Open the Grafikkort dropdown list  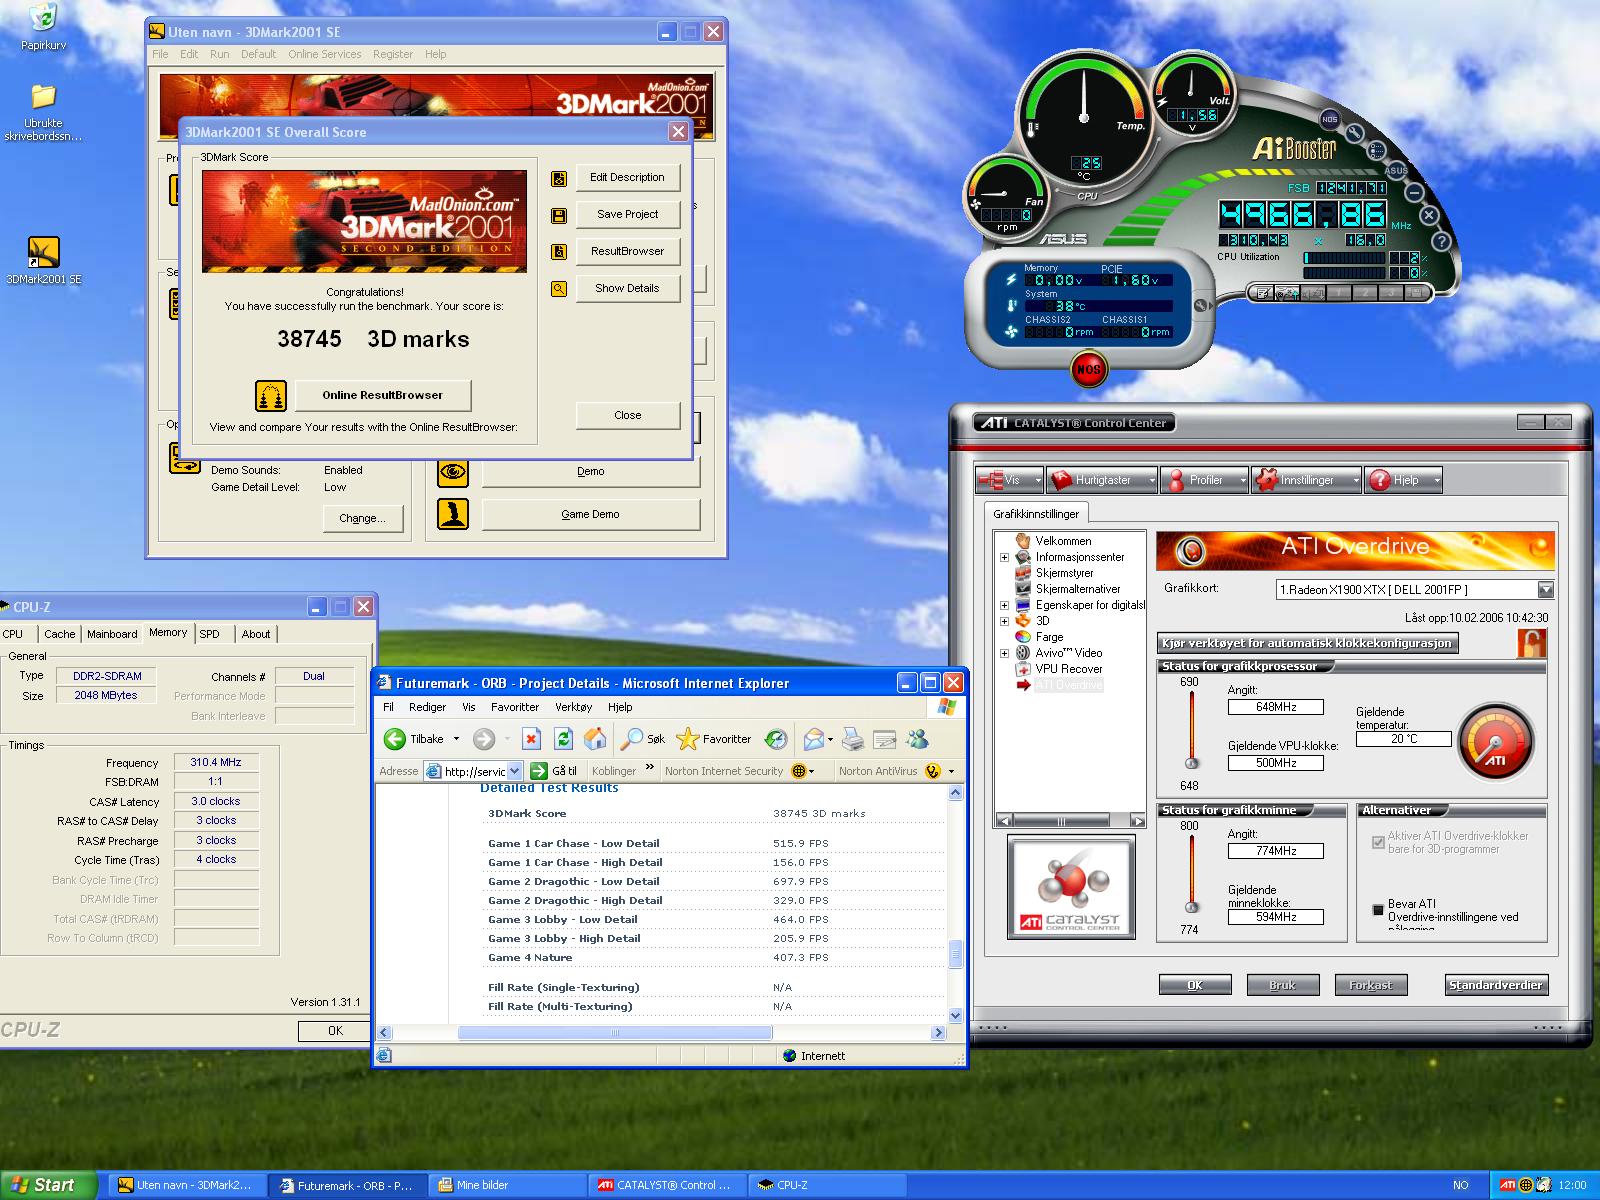(x=1545, y=590)
